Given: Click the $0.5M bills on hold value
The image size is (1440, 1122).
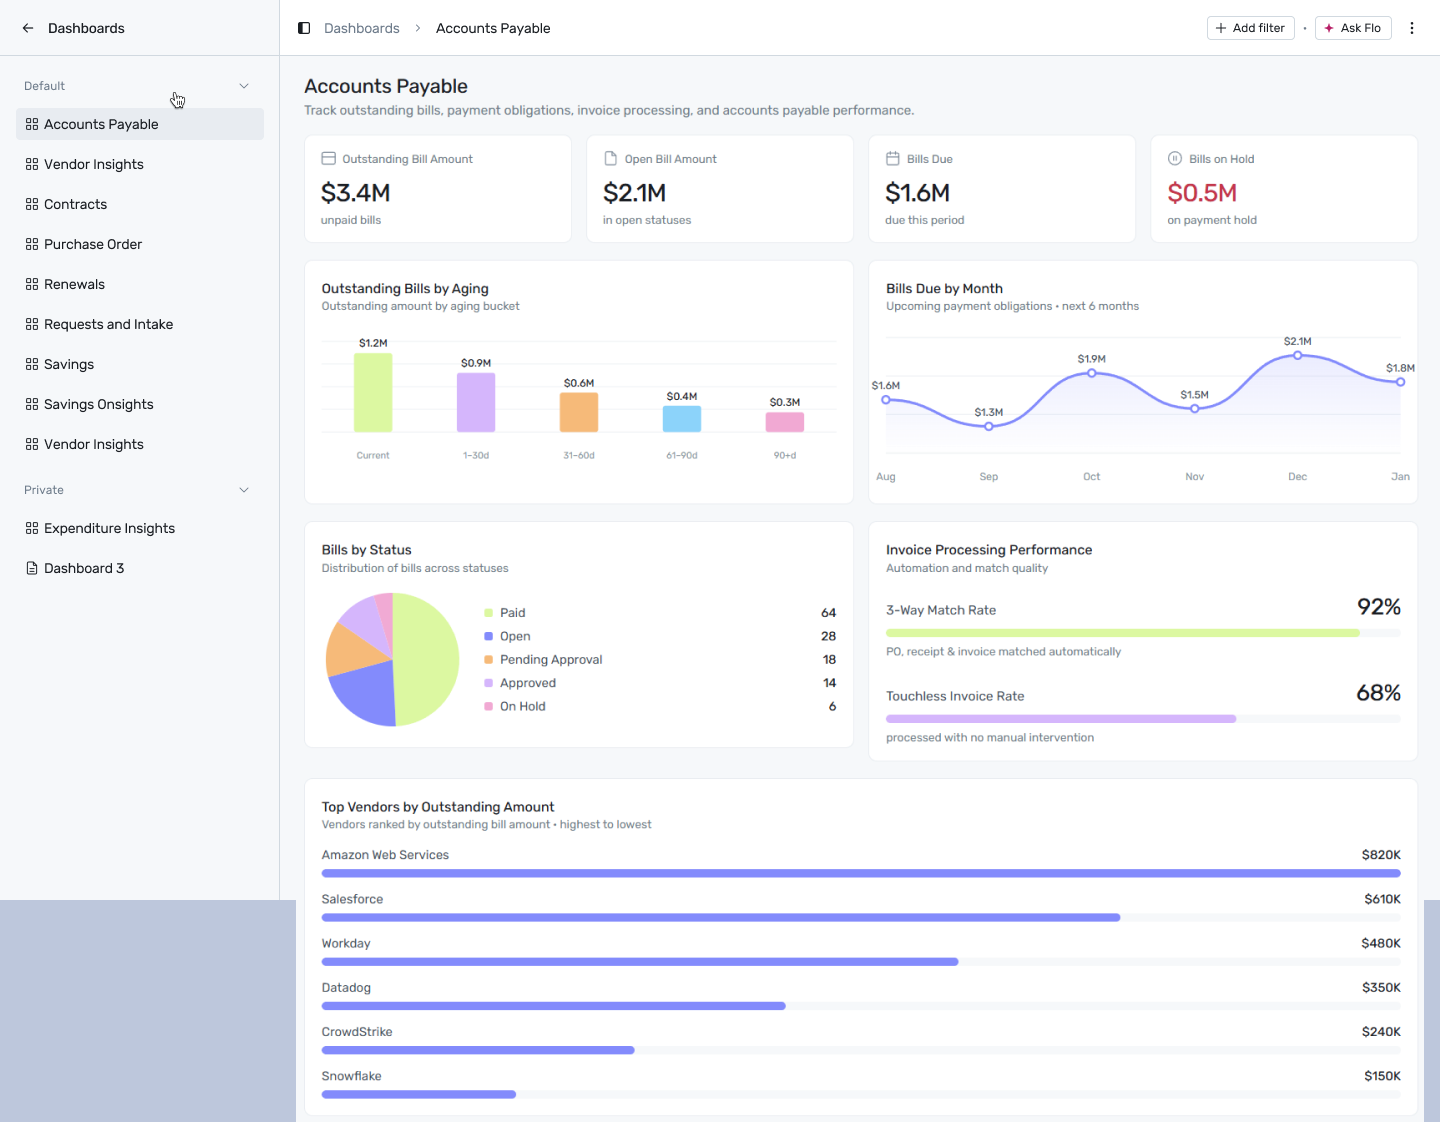Looking at the screenshot, I should pos(1202,192).
